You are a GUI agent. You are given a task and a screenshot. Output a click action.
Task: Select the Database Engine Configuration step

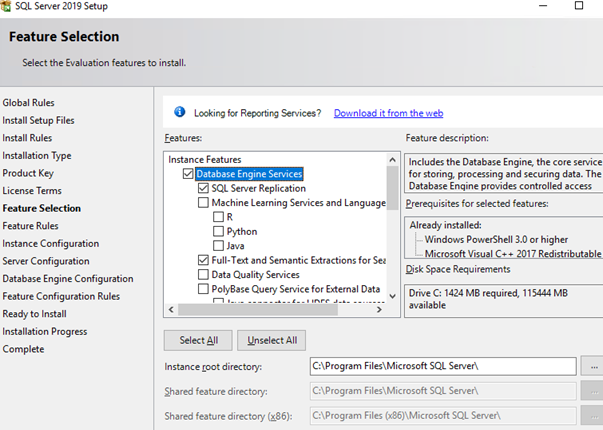(68, 279)
